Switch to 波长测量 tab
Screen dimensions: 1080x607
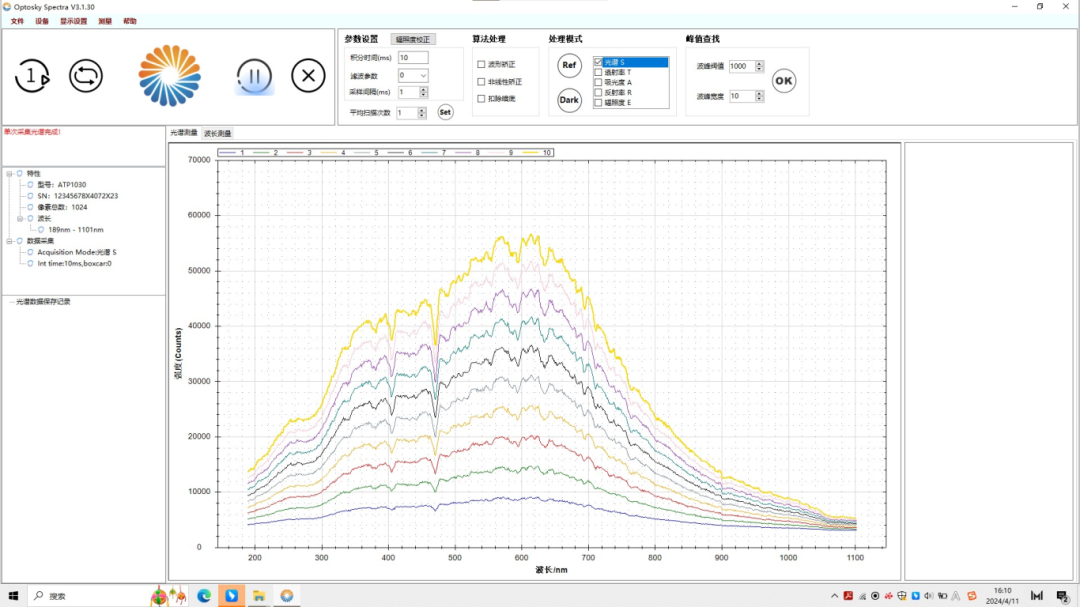218,133
